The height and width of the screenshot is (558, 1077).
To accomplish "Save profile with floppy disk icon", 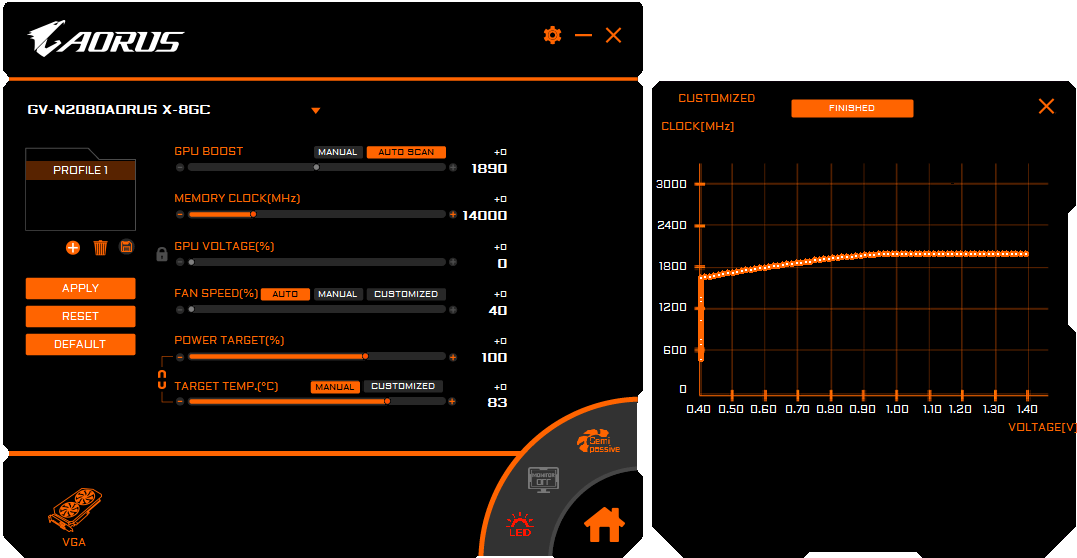I will pyautogui.click(x=126, y=247).
